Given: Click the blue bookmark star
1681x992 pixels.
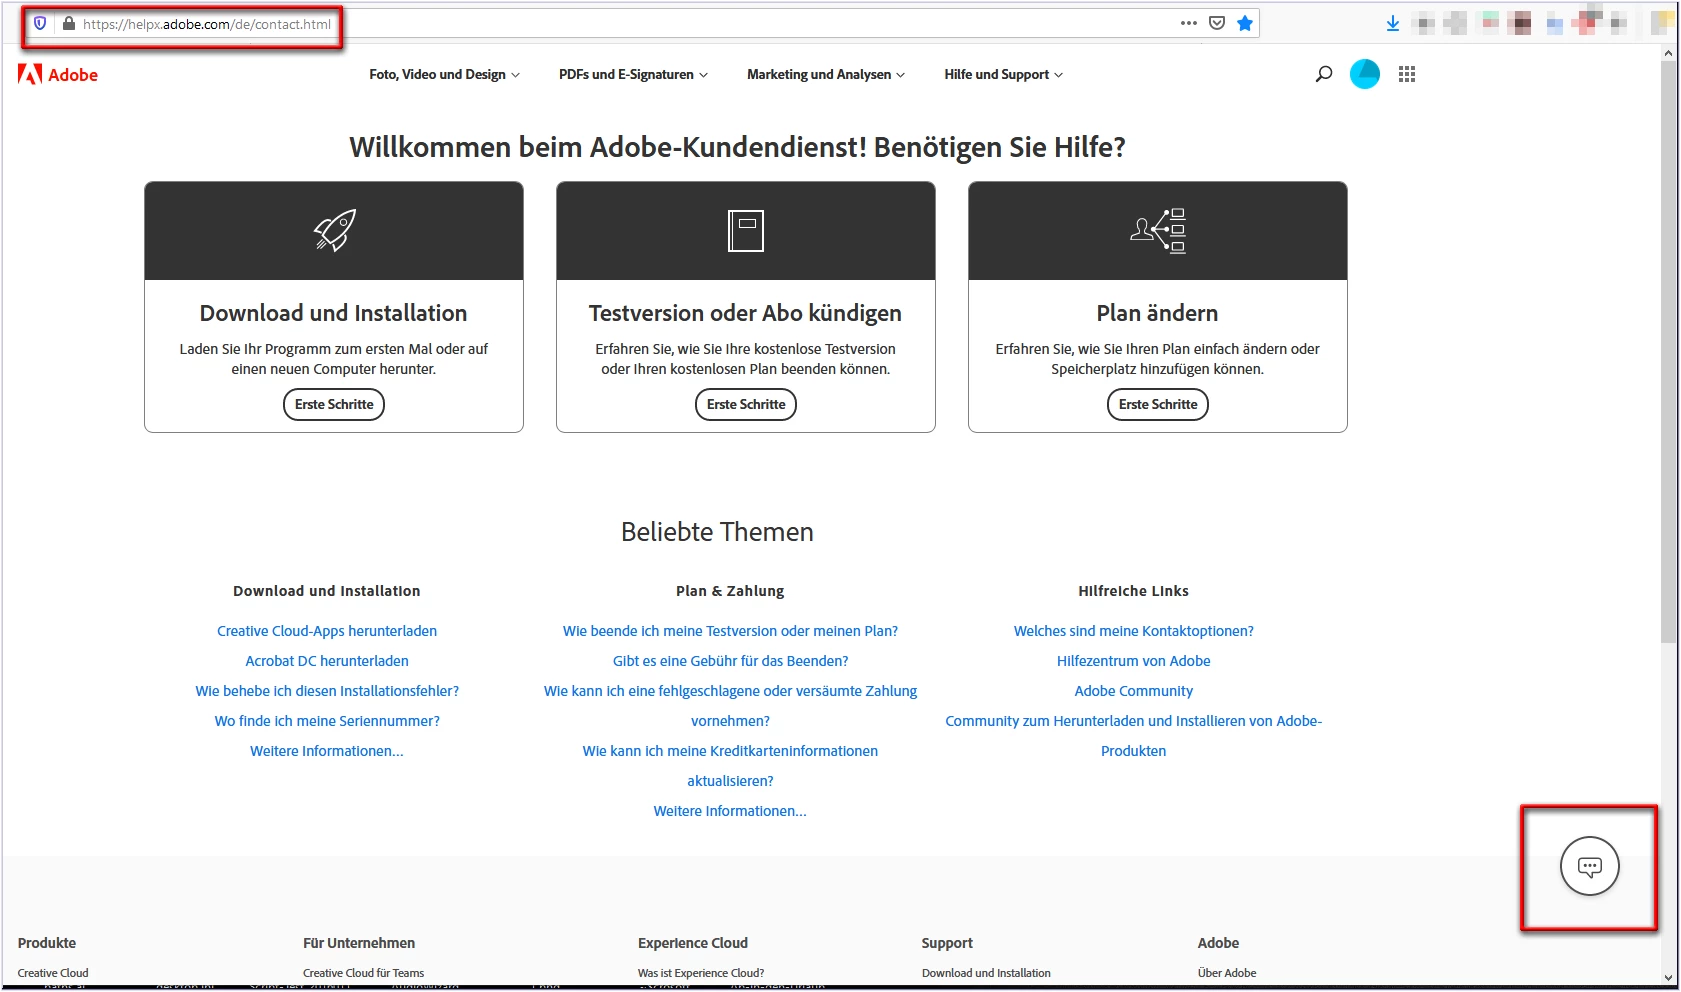Looking at the screenshot, I should point(1245,23).
